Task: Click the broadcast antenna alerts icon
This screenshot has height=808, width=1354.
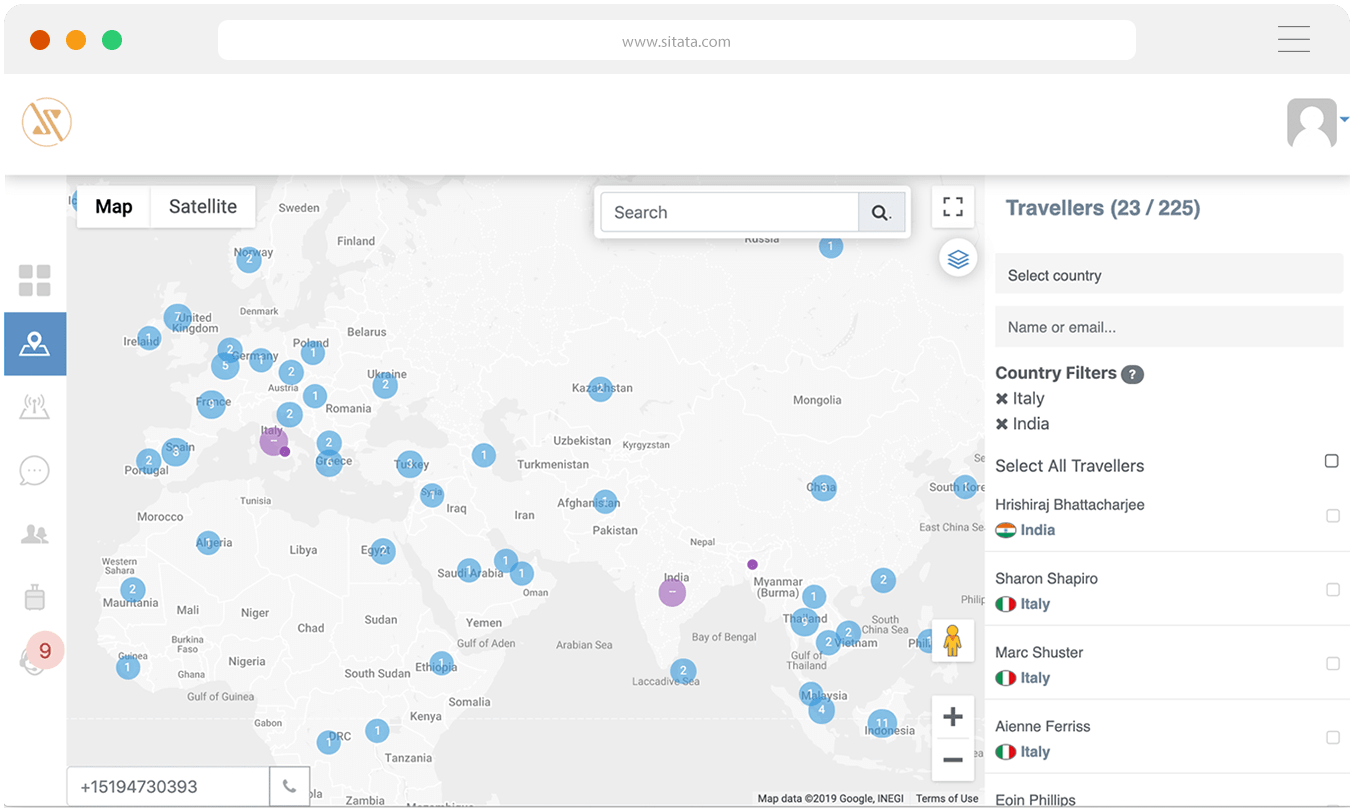Action: 34,407
